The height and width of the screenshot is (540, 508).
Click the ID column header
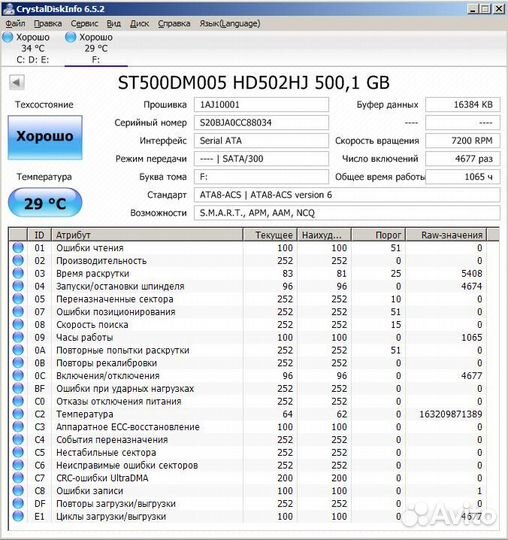[39, 235]
